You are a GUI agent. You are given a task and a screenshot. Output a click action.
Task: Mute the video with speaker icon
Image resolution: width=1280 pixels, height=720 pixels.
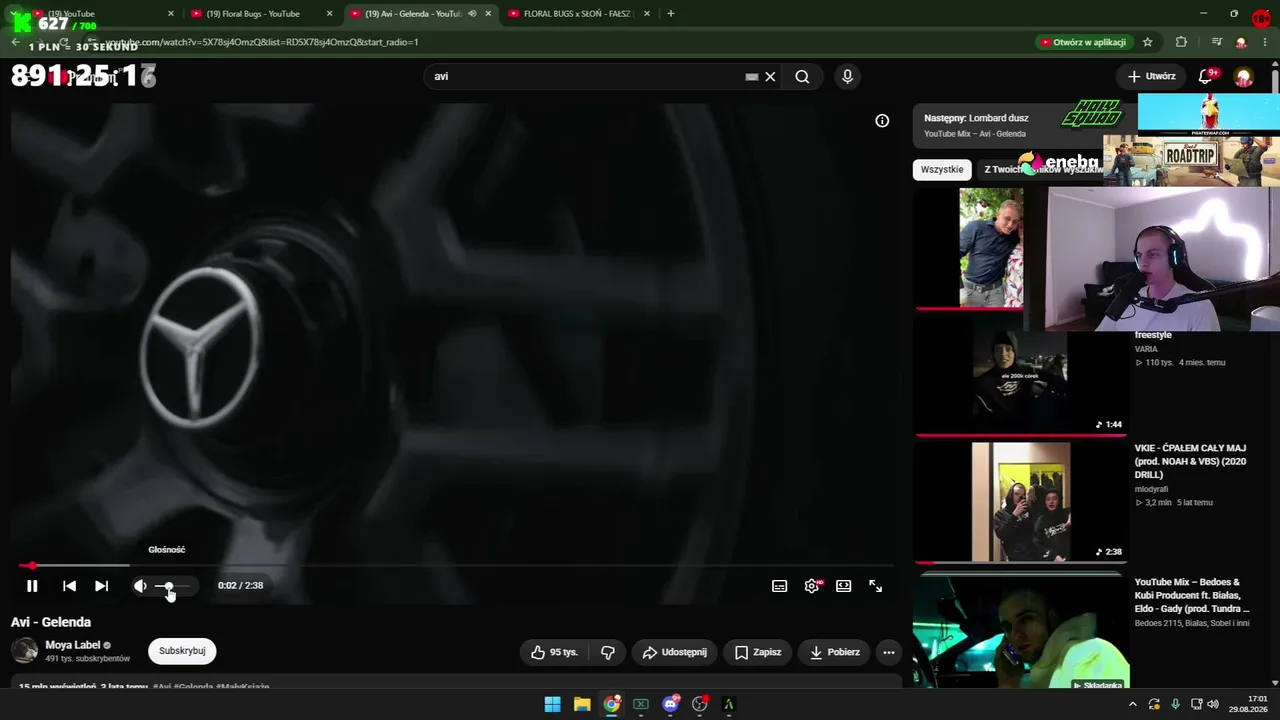tap(140, 586)
